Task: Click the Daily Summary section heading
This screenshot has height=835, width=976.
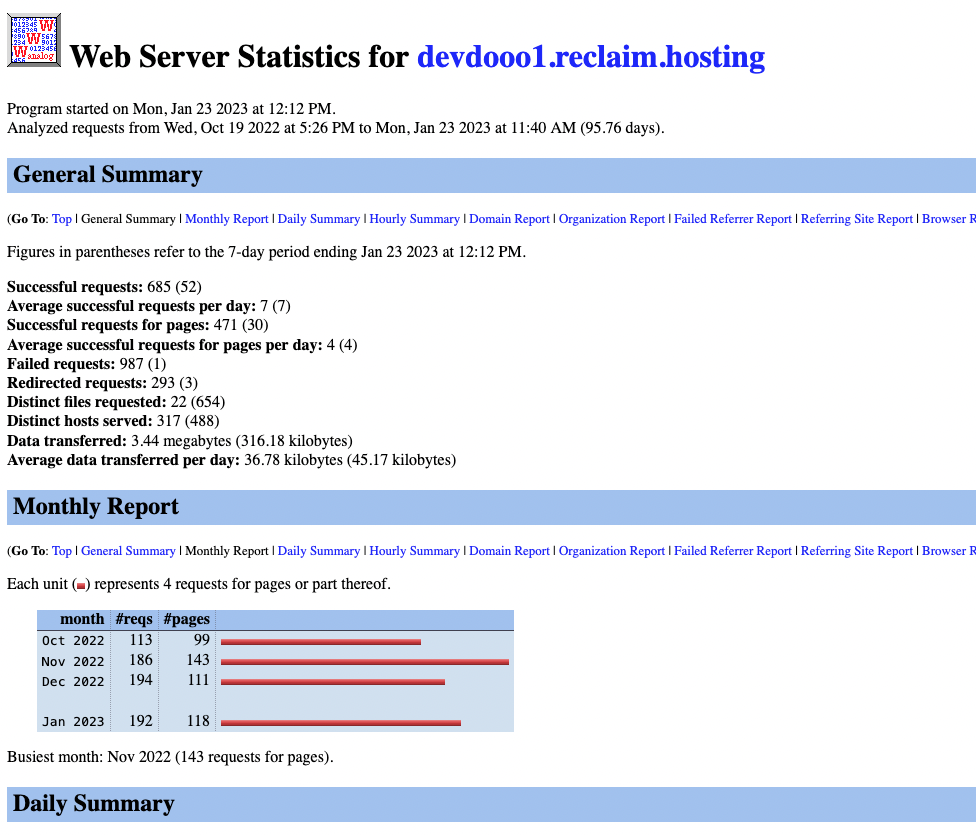Action: (93, 804)
